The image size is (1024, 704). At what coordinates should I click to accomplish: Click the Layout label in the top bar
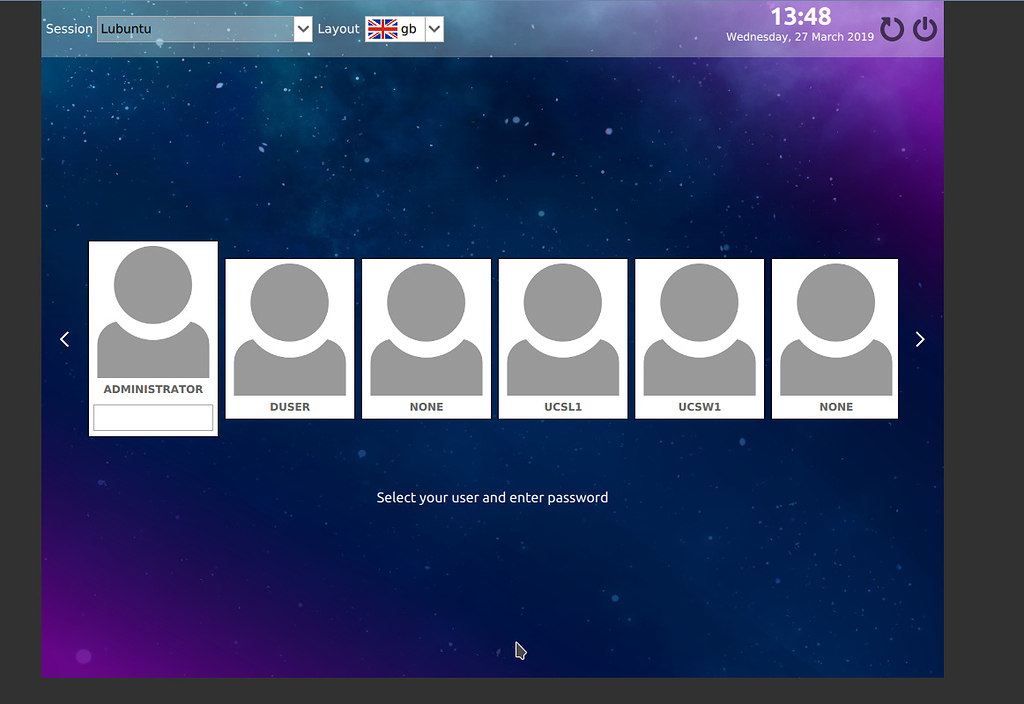pyautogui.click(x=338, y=28)
